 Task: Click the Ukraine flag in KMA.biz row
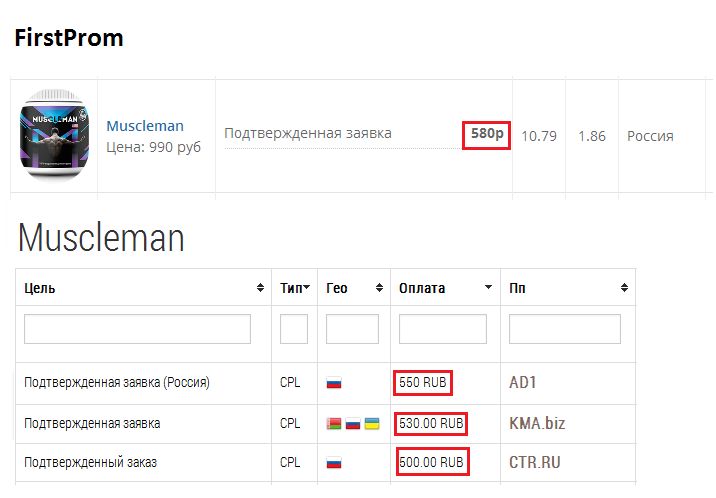pyautogui.click(x=372, y=424)
